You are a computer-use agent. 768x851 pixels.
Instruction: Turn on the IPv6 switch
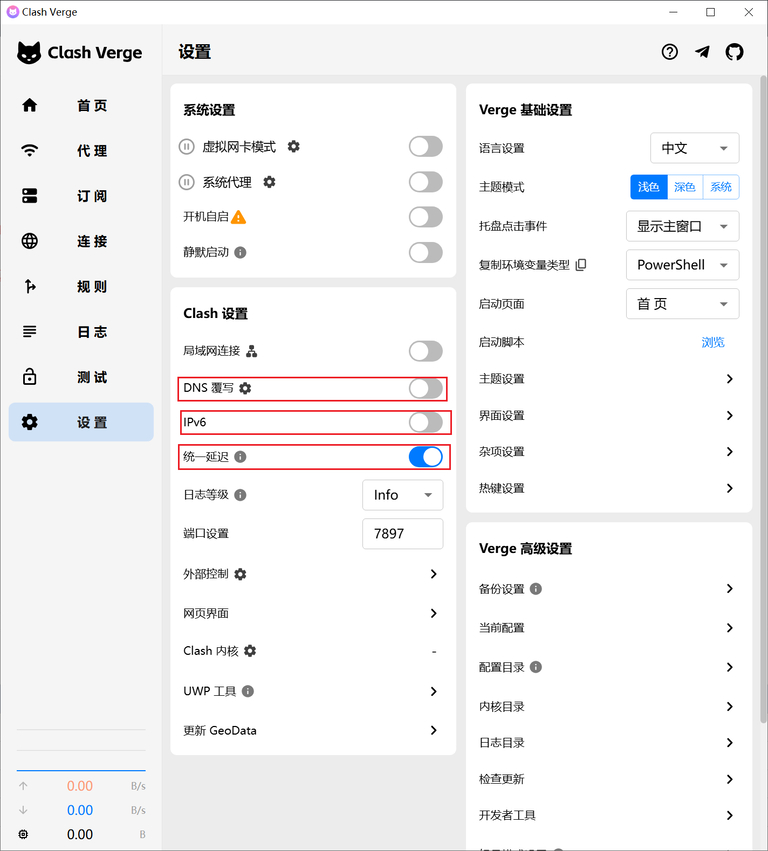pyautogui.click(x=426, y=422)
